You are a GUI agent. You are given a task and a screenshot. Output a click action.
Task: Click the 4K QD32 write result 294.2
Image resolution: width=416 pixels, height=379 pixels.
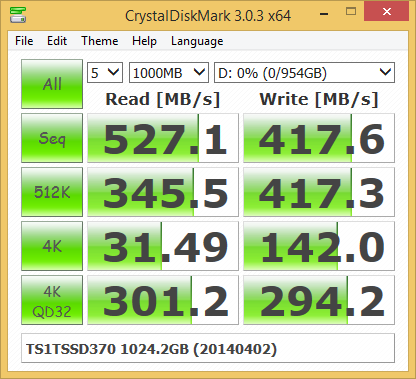pos(319,300)
